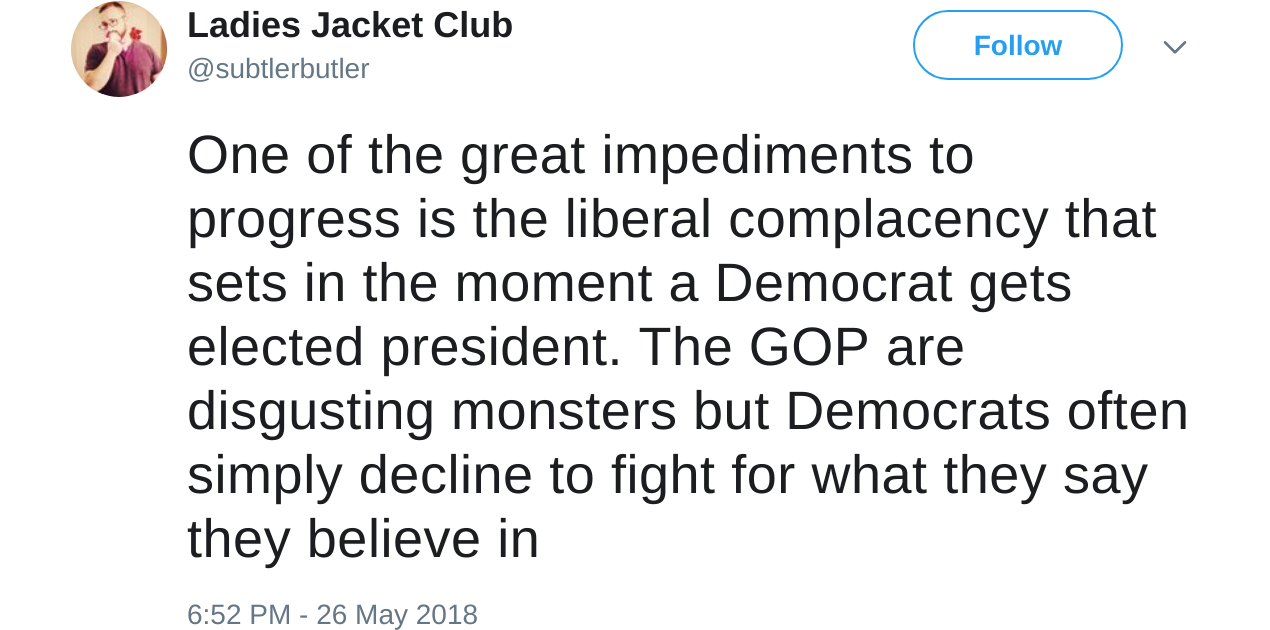Click the words "disgusting monsters" in the tweet
The image size is (1270, 630).
coord(432,412)
